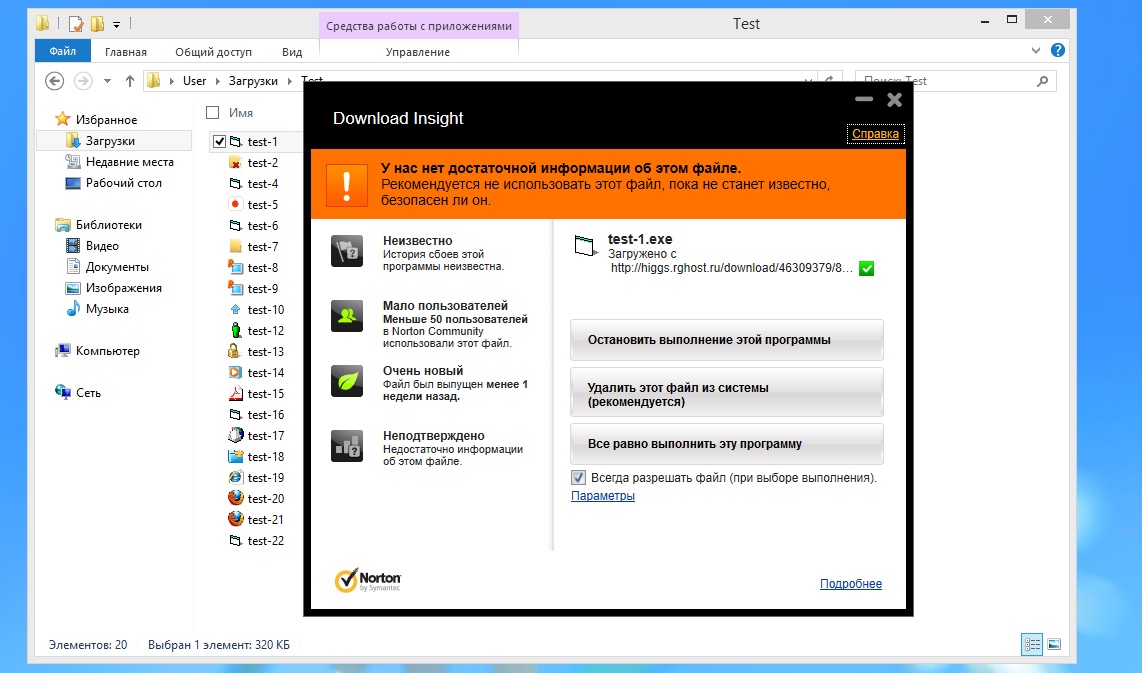This screenshot has height=673, width=1142.
Task: Toggle the select-all checkbox near Имя header
Action: [x=213, y=112]
